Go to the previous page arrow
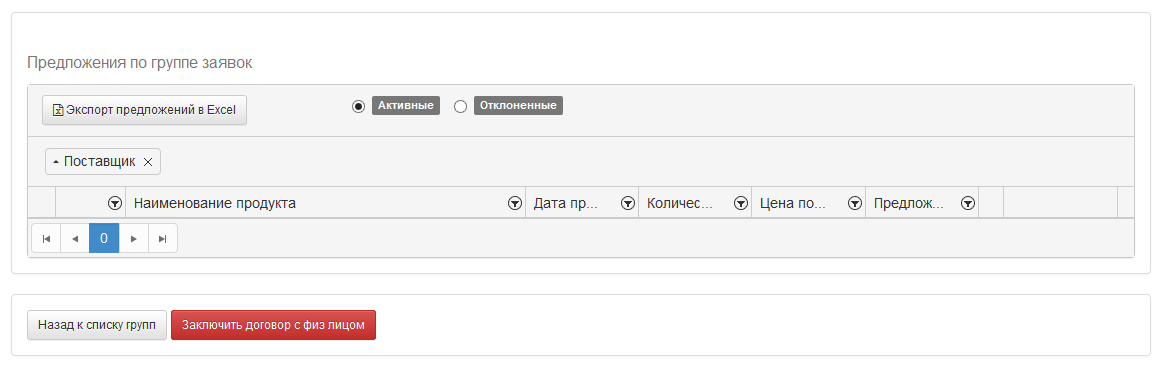This screenshot has height=374, width=1162. (75, 238)
